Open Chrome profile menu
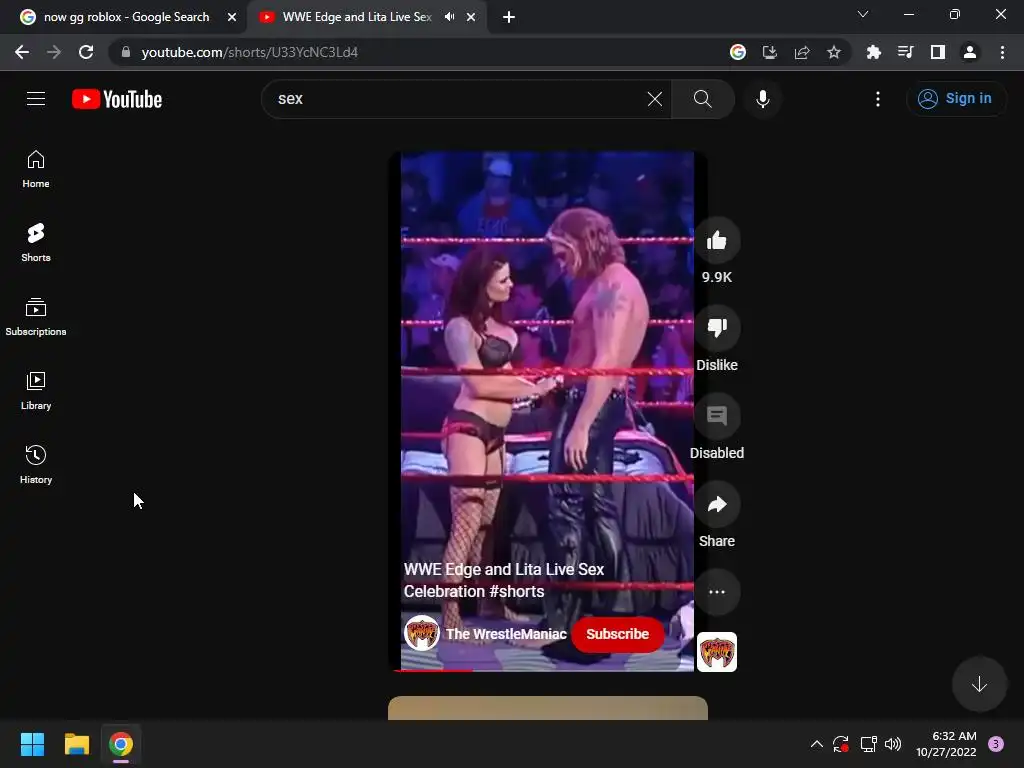 pyautogui.click(x=970, y=52)
